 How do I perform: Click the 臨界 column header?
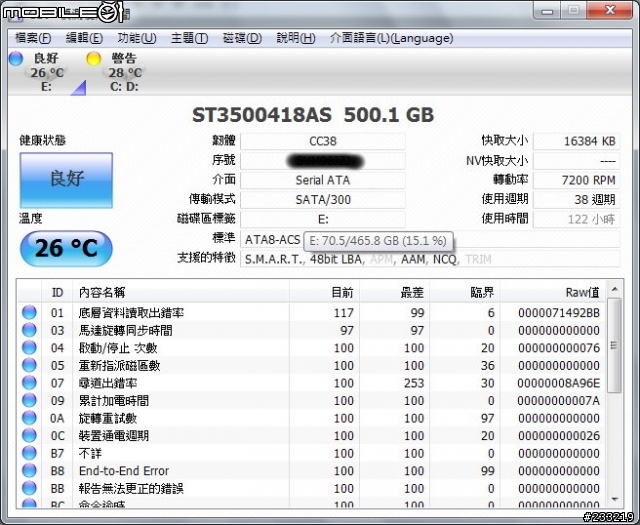coord(465,292)
